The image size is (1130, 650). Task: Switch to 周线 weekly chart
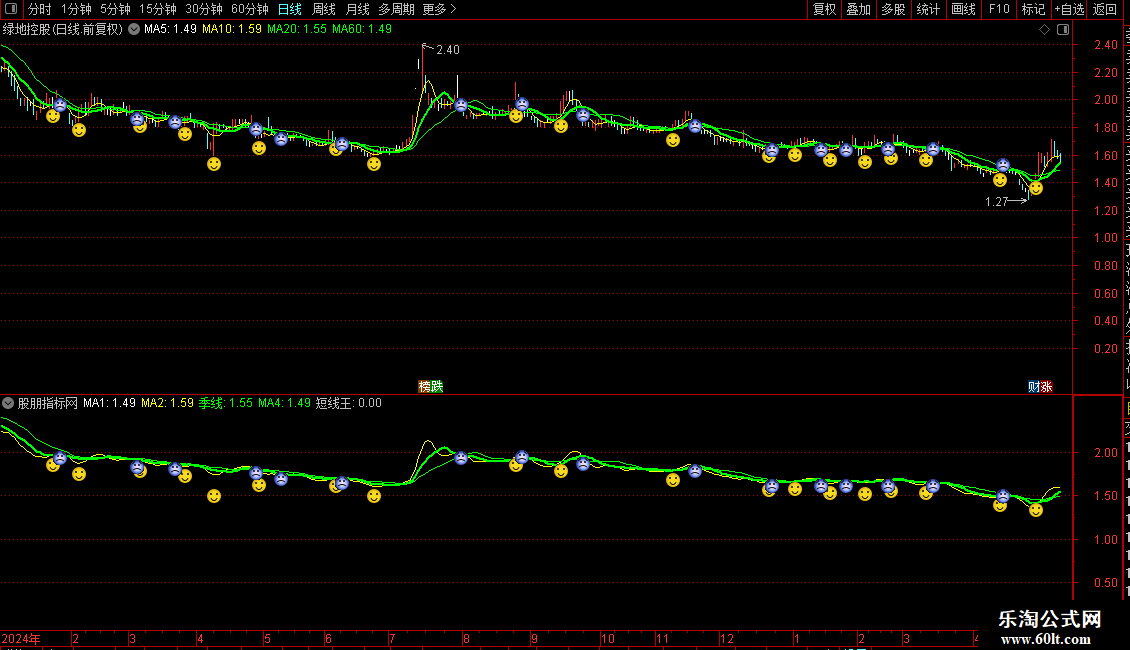(x=324, y=9)
